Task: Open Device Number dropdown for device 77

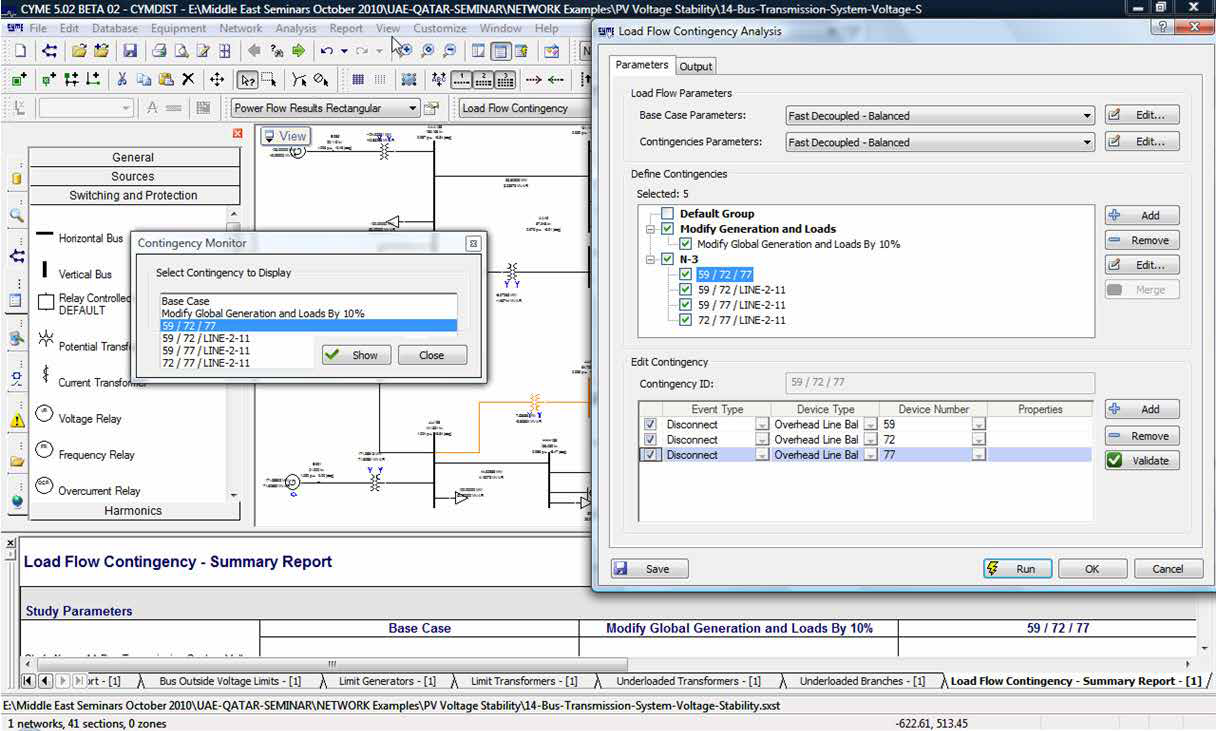Action: [x=978, y=454]
